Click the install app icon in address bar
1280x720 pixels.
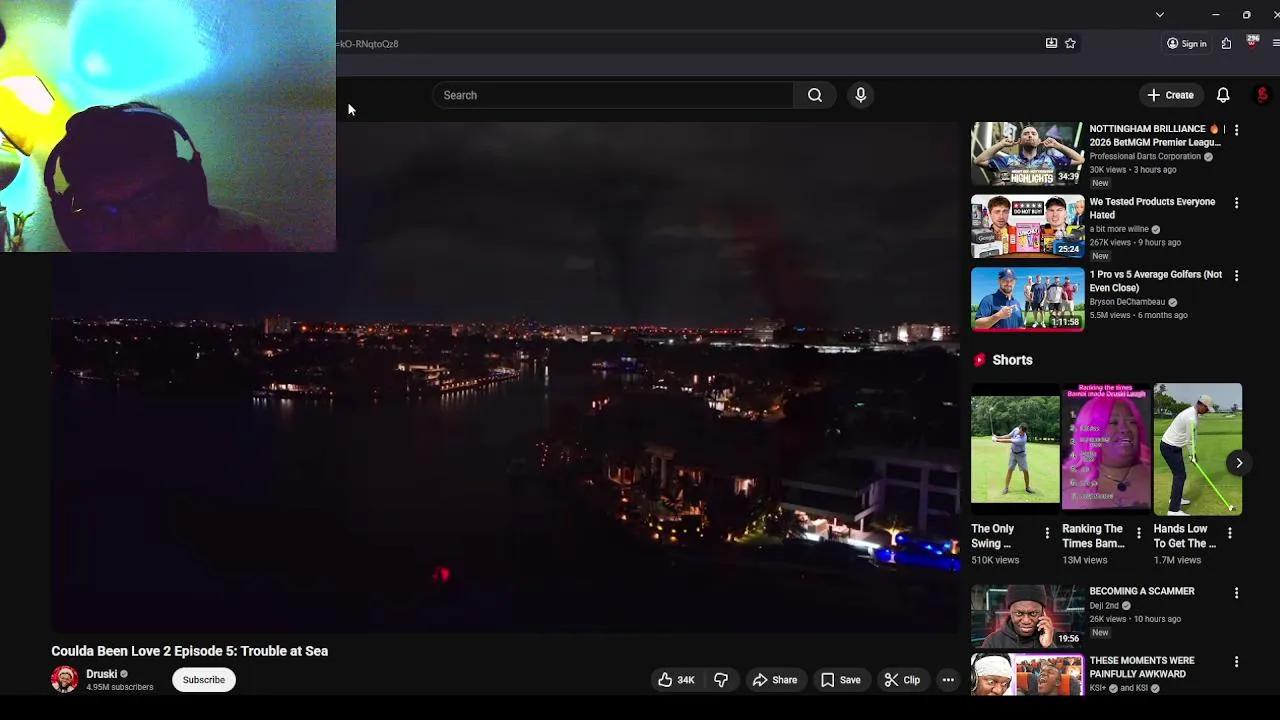(x=1051, y=44)
